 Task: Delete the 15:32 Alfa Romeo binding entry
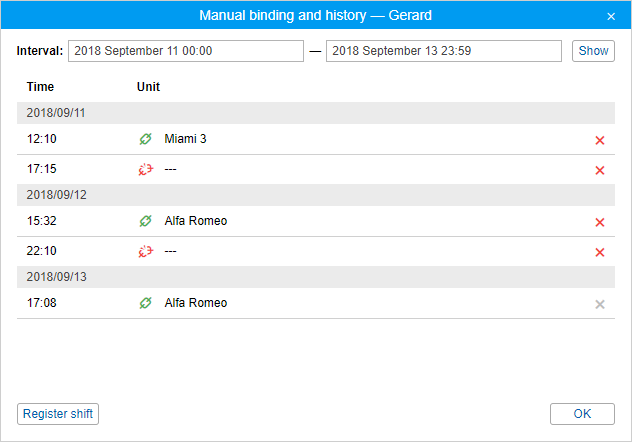tap(600, 222)
